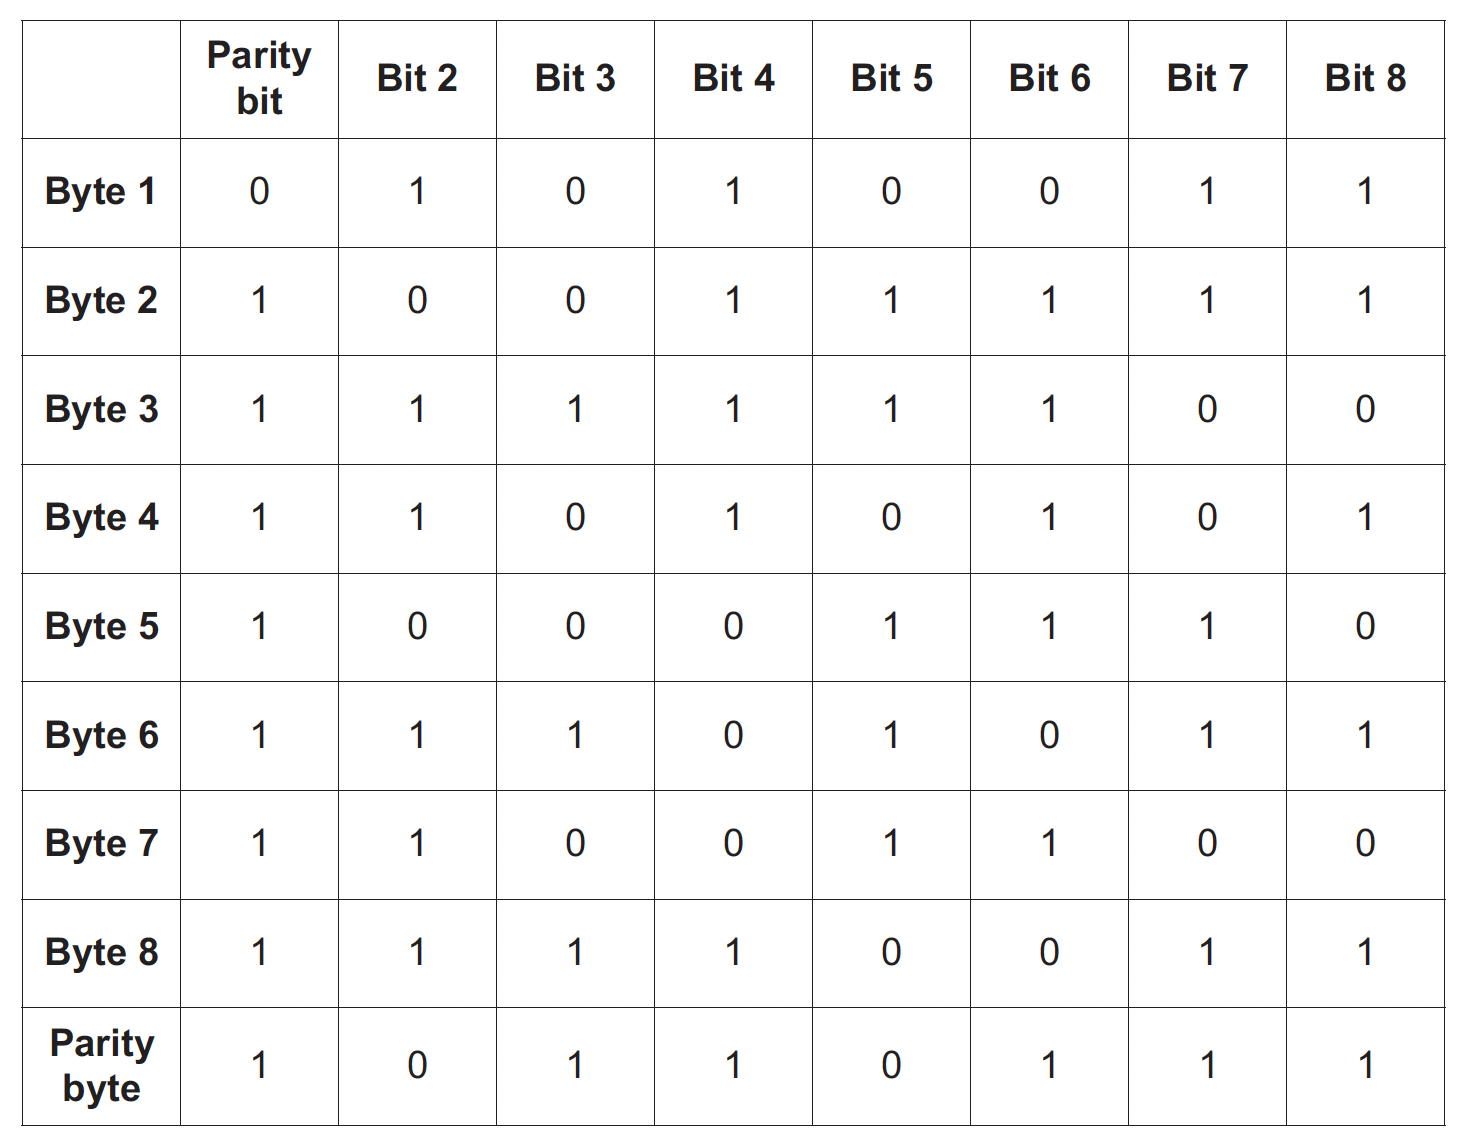Click the Bit 2 cell in Byte 7
The height and width of the screenshot is (1140, 1464).
[x=417, y=844]
